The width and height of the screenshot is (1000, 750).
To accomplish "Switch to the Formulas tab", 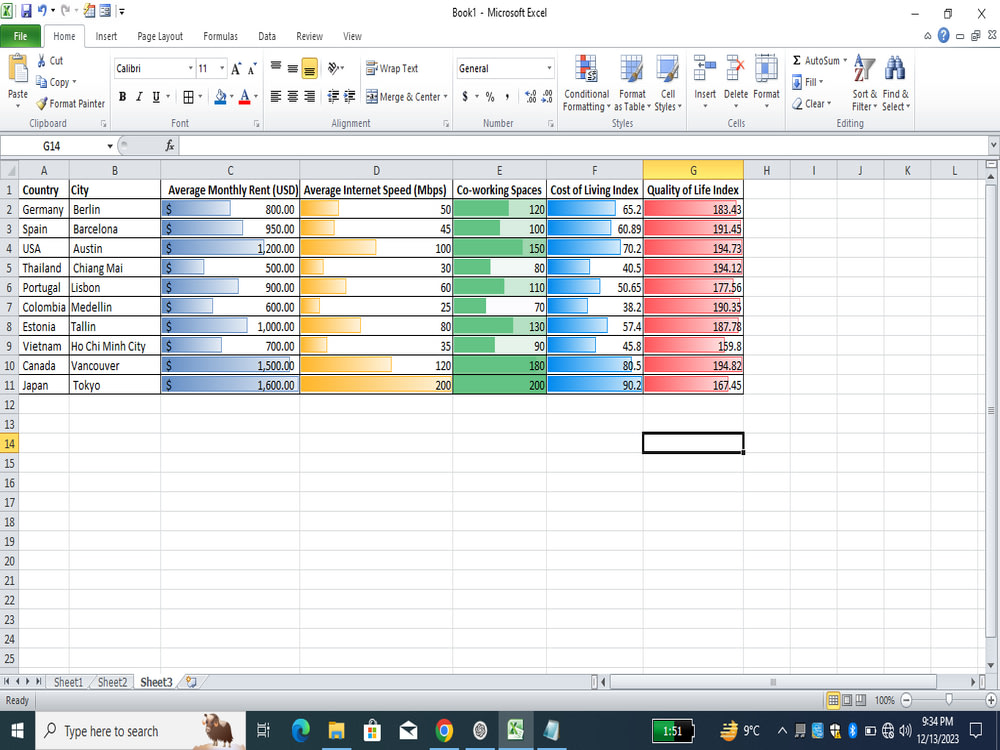I will click(221, 36).
